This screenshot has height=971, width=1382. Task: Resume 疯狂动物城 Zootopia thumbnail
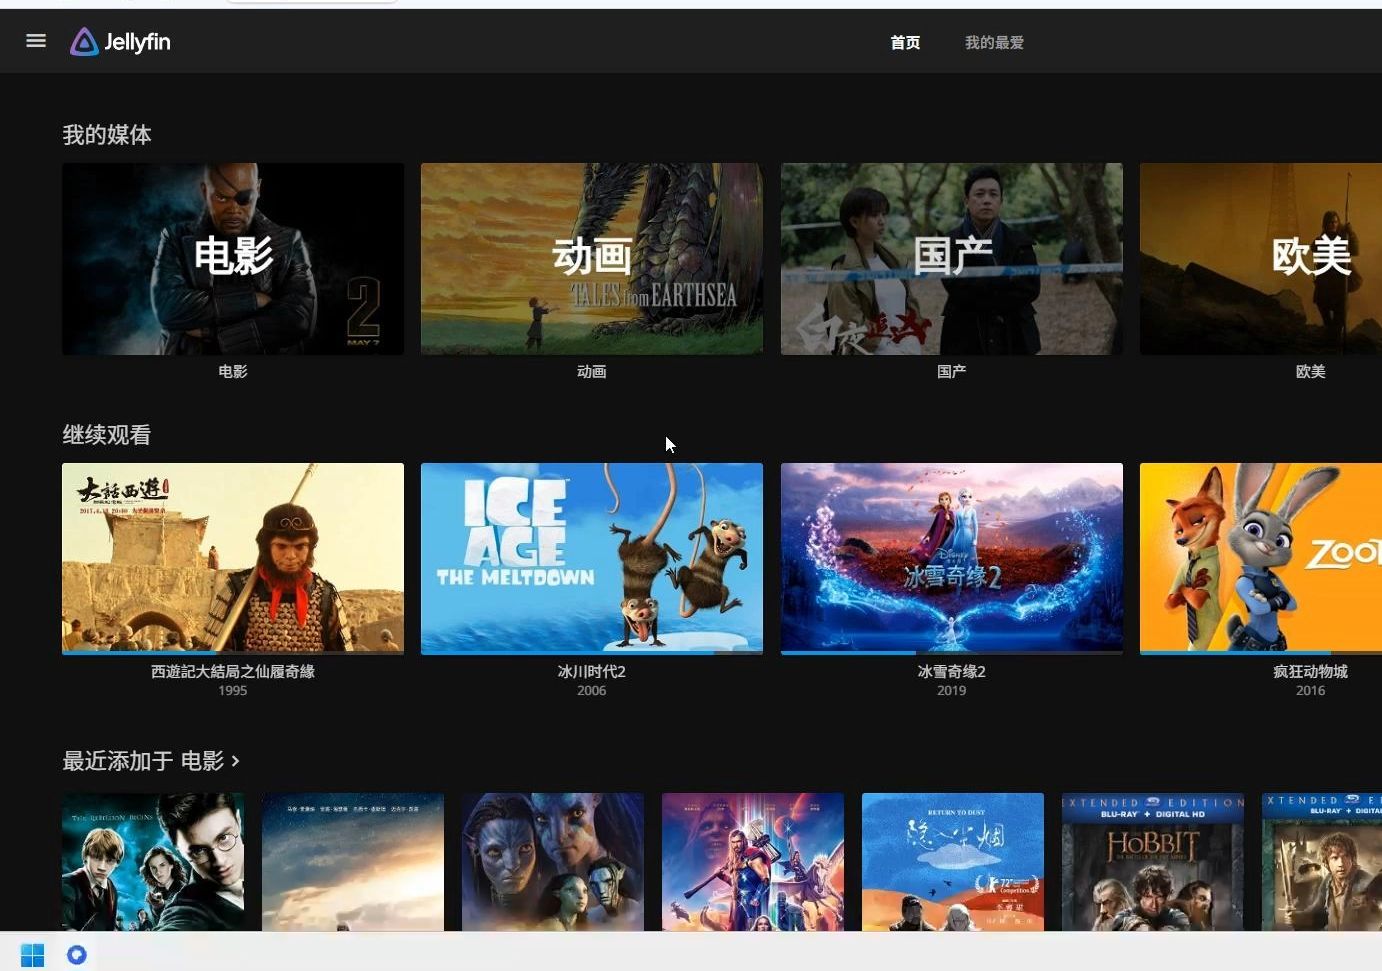click(1261, 558)
